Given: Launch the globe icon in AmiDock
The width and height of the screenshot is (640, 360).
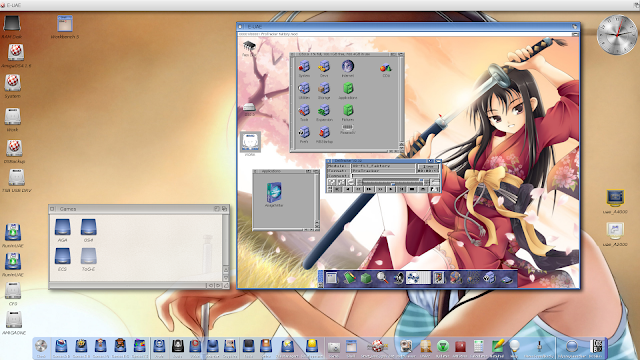Looking at the screenshot, I should click(456, 278).
